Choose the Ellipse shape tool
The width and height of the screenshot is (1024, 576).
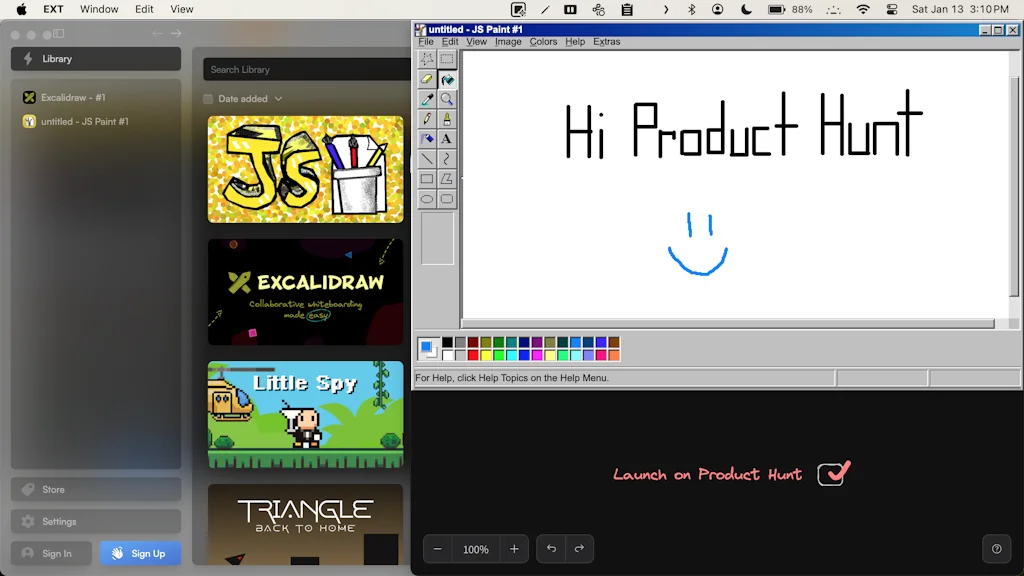coord(427,199)
